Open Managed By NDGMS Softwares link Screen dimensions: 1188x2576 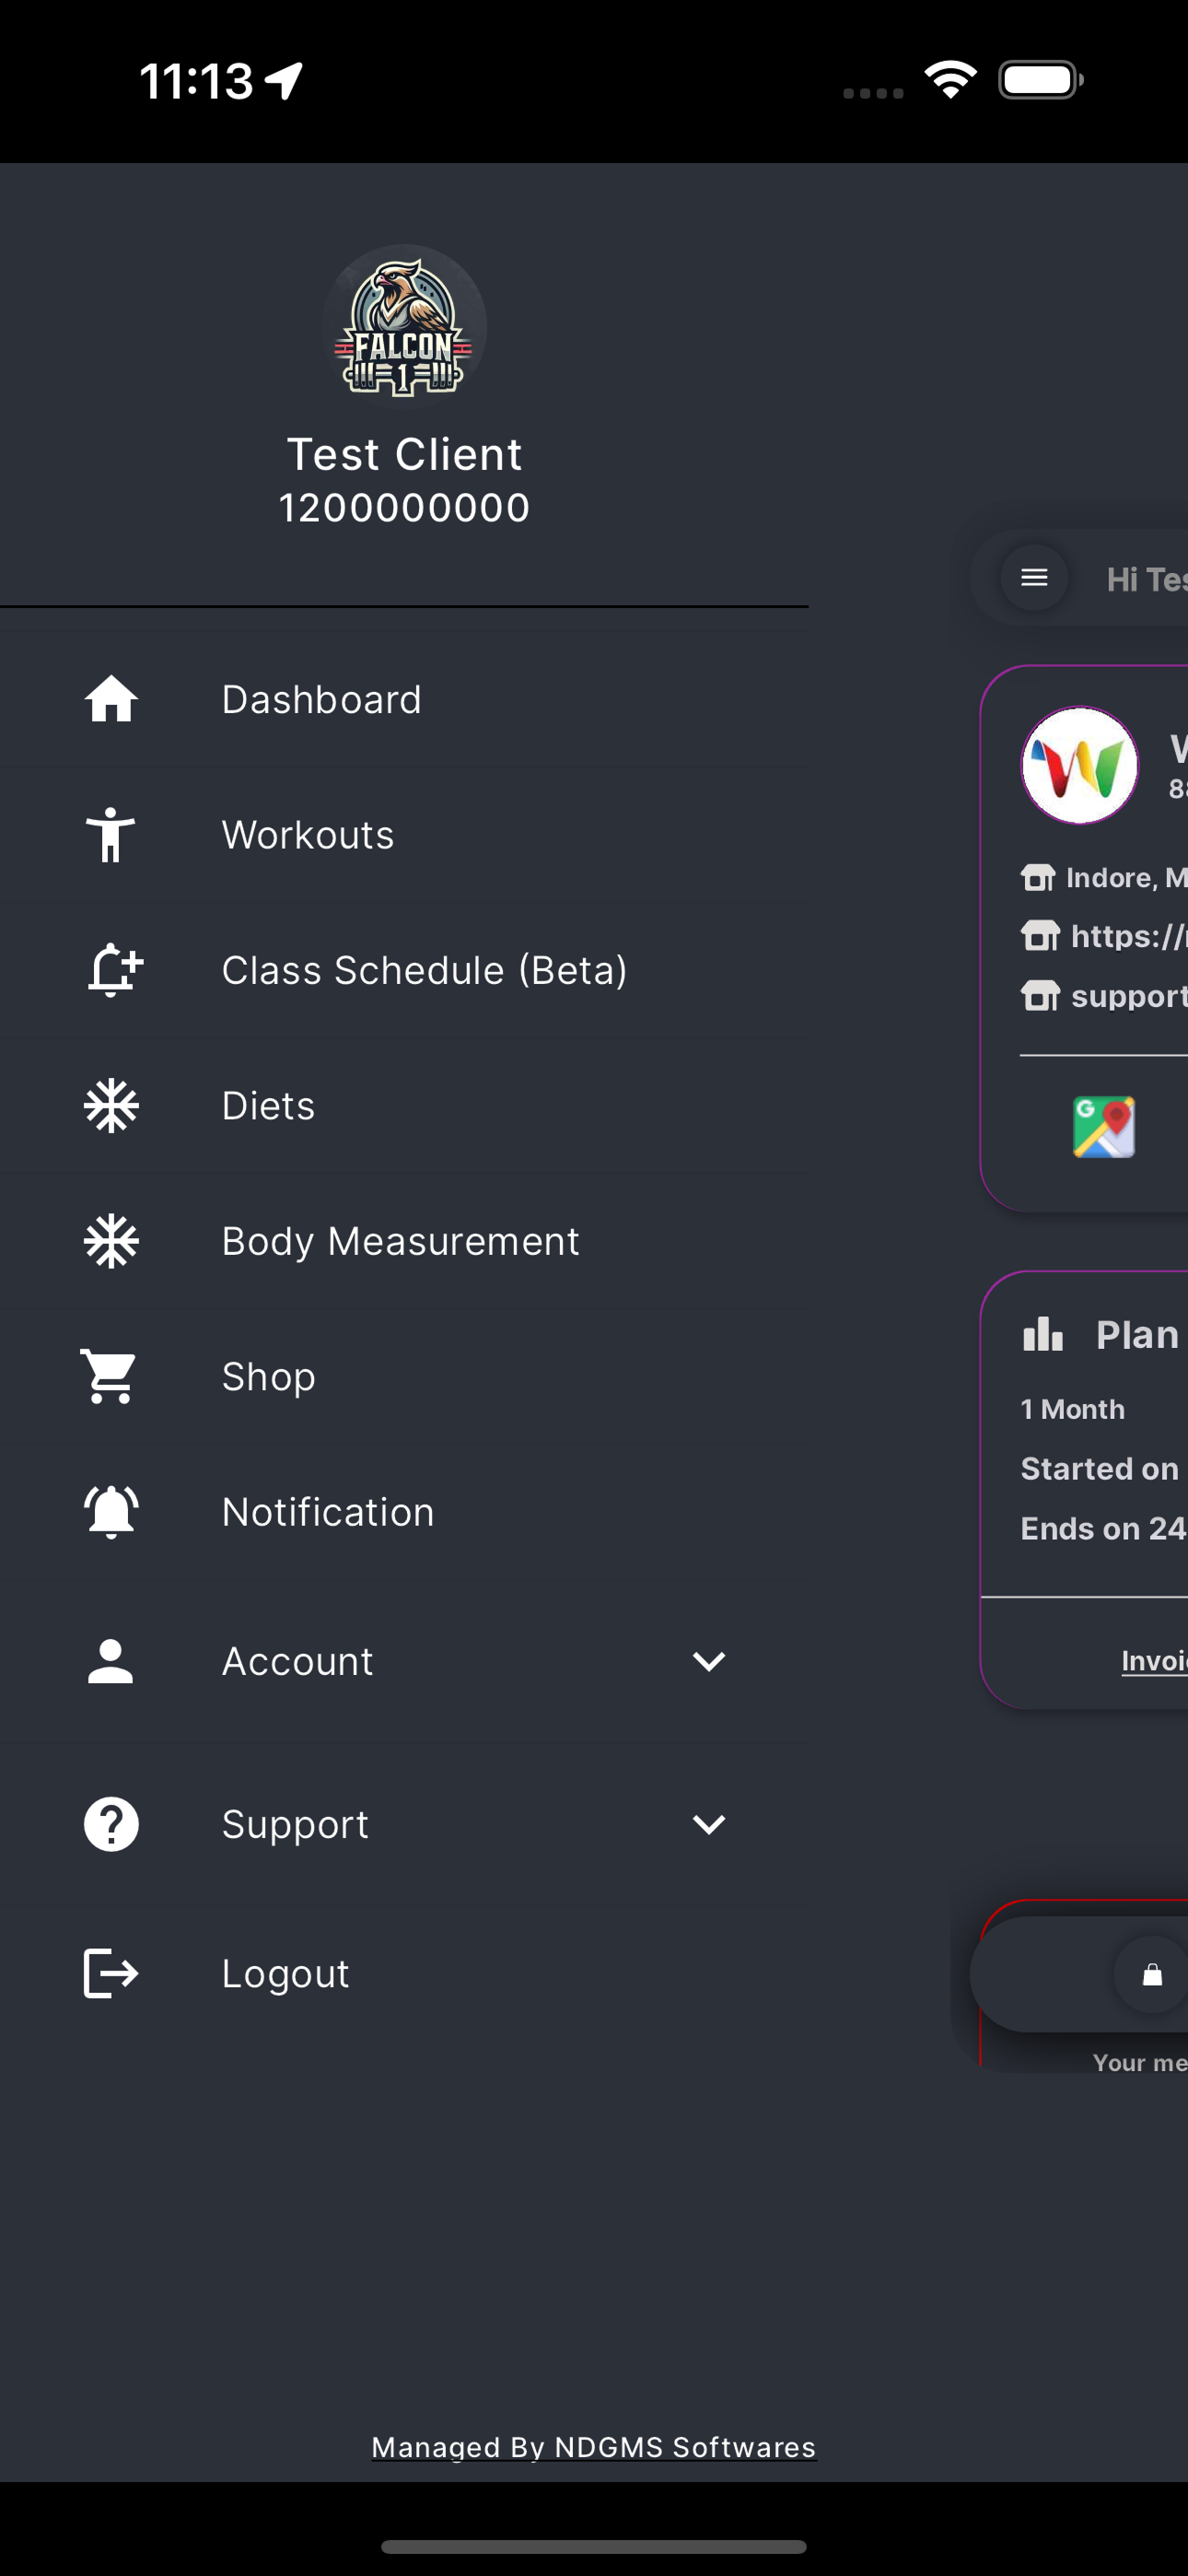click(594, 2447)
